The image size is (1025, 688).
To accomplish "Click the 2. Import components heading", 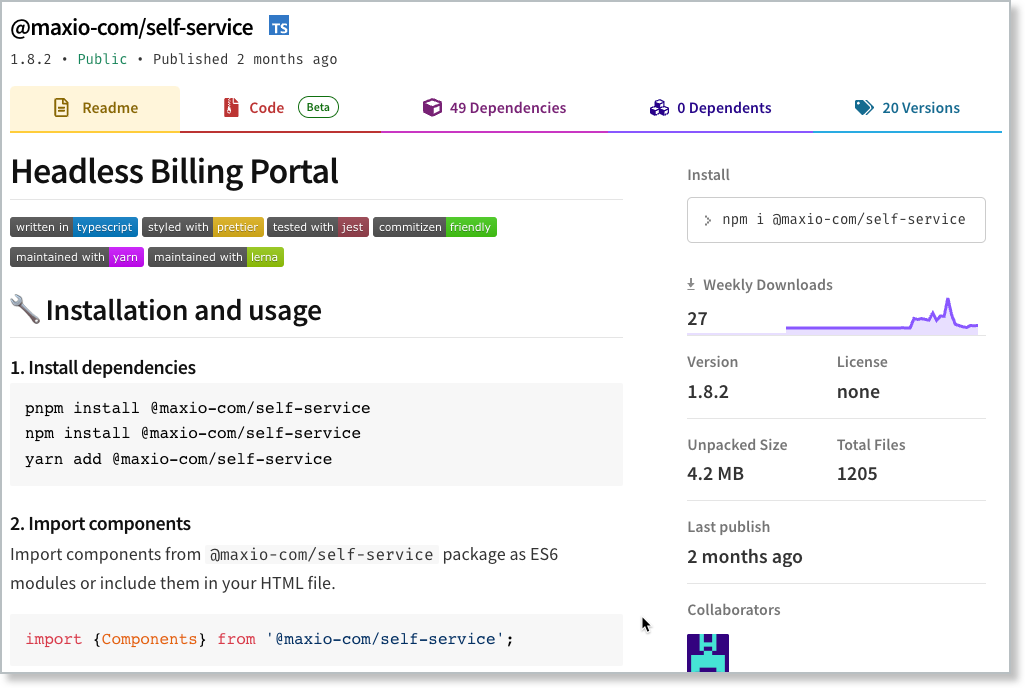I will pyautogui.click(x=100, y=524).
